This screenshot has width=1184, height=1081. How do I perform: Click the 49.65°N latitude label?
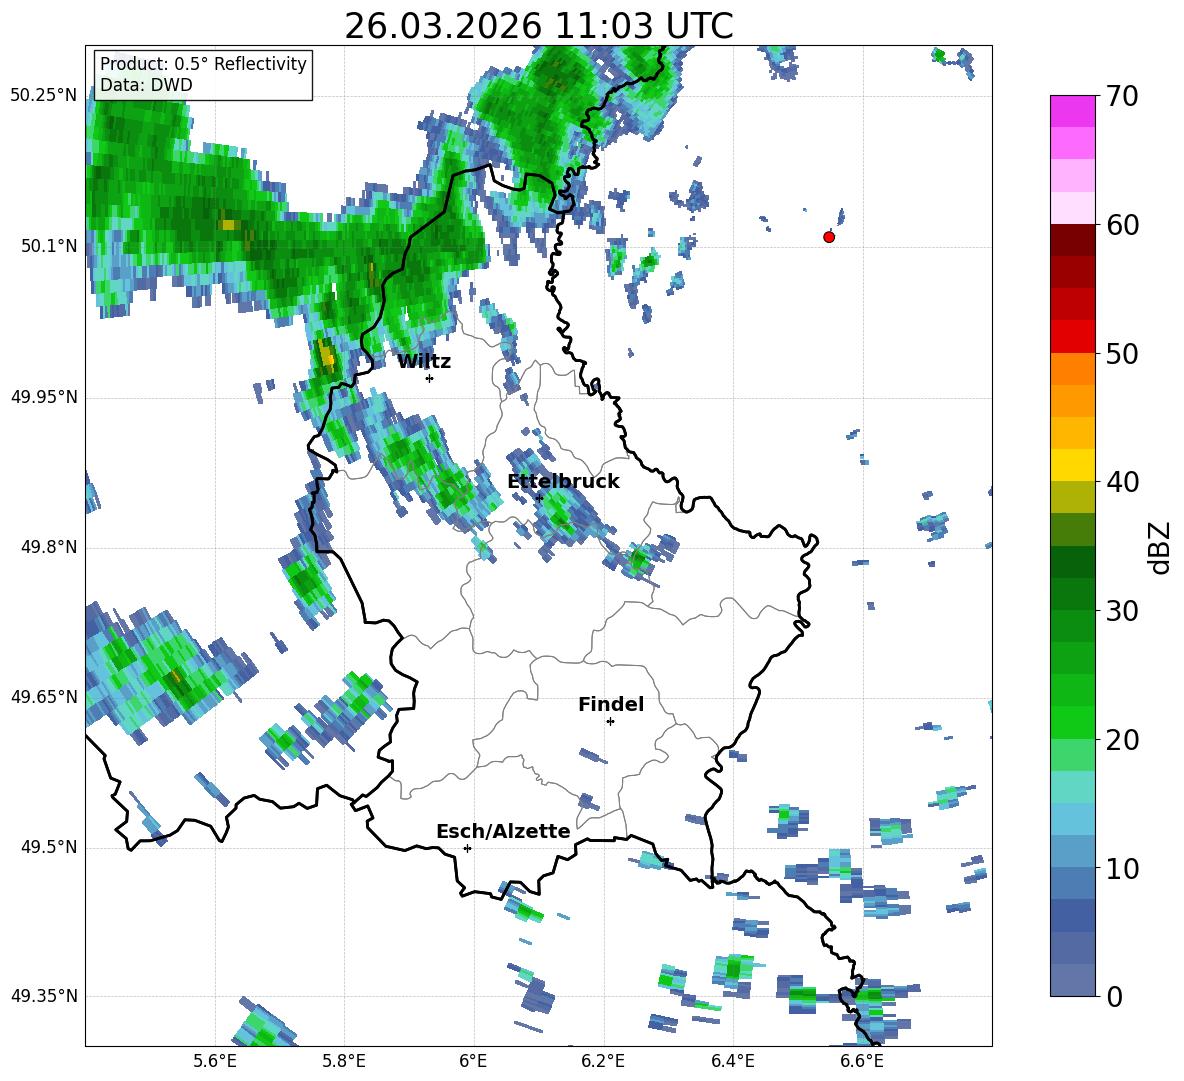pyautogui.click(x=44, y=696)
